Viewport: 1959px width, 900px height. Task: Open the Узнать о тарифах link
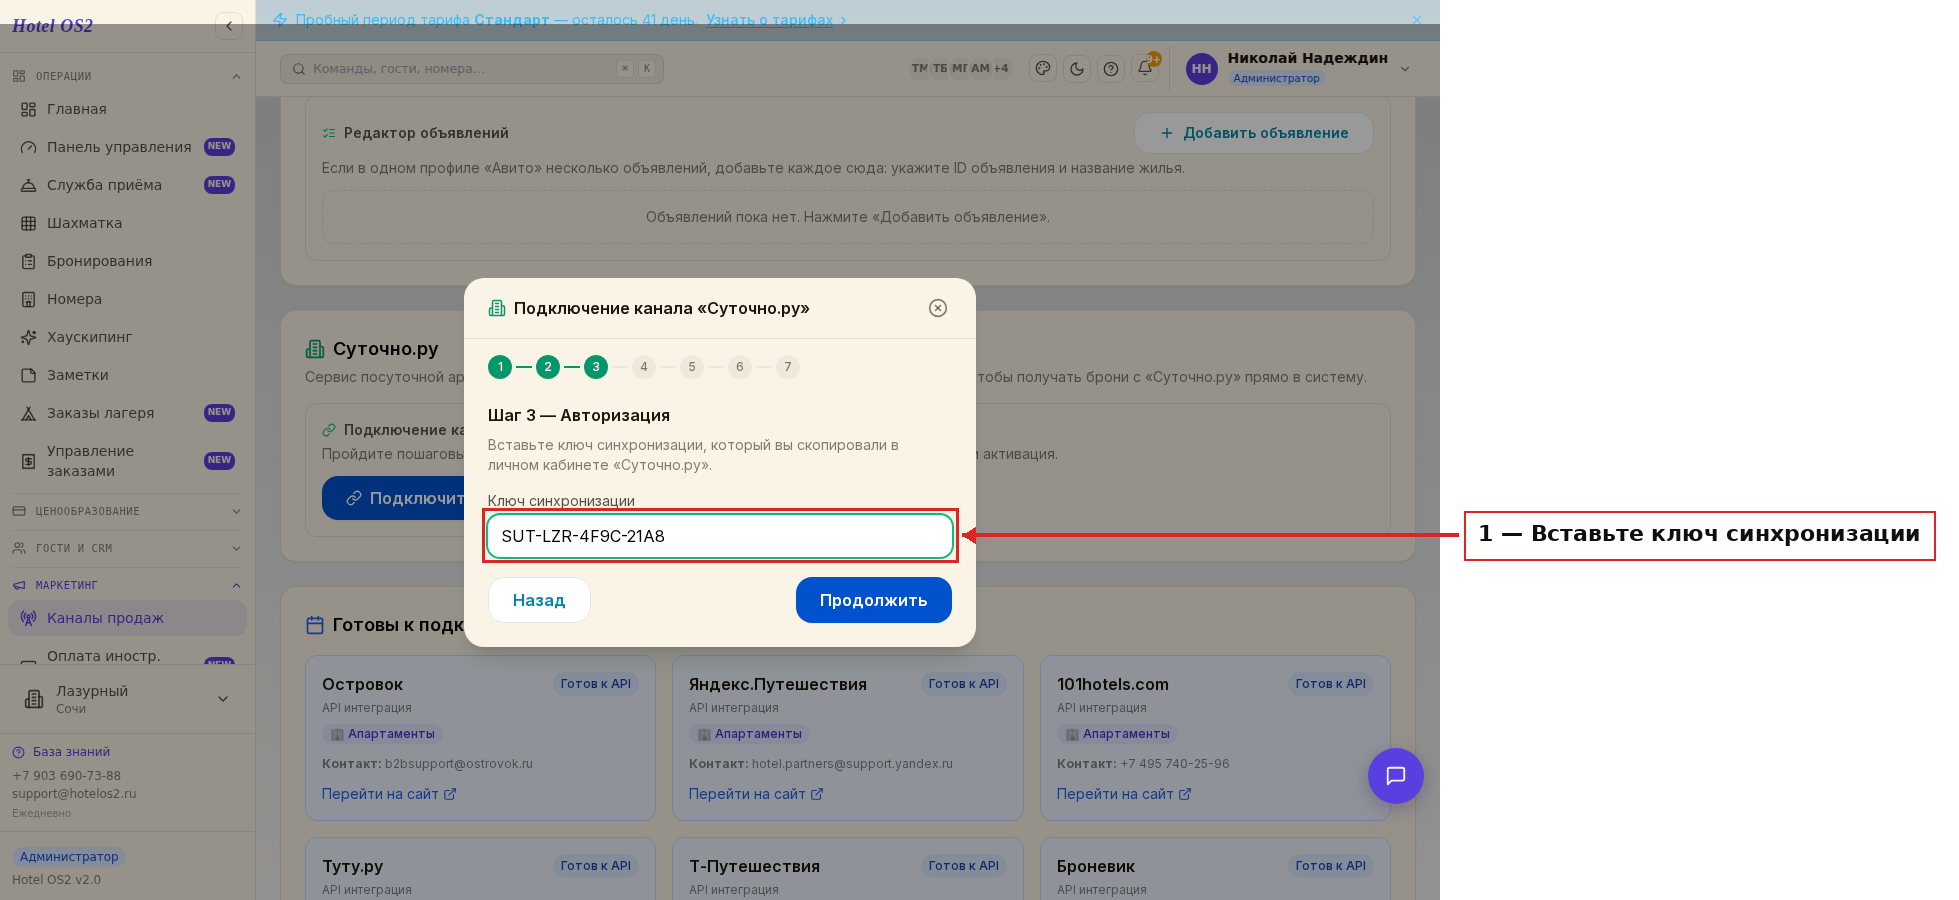pyautogui.click(x=769, y=20)
